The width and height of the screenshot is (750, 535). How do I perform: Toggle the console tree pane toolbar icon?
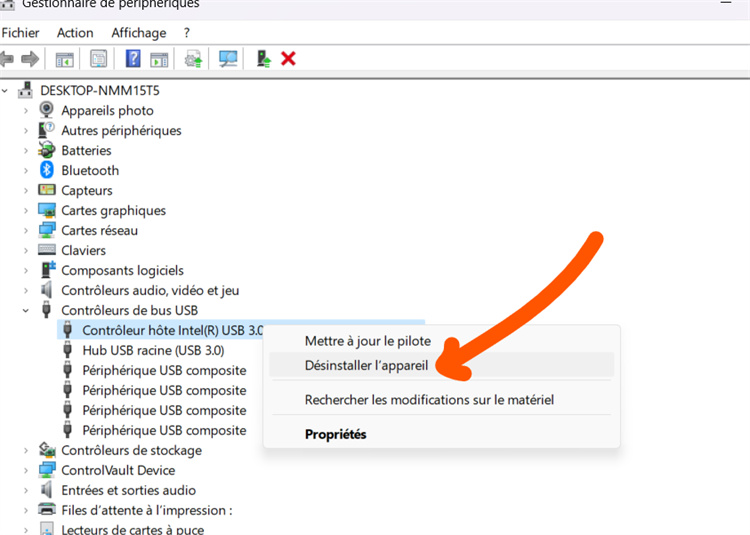tap(65, 59)
